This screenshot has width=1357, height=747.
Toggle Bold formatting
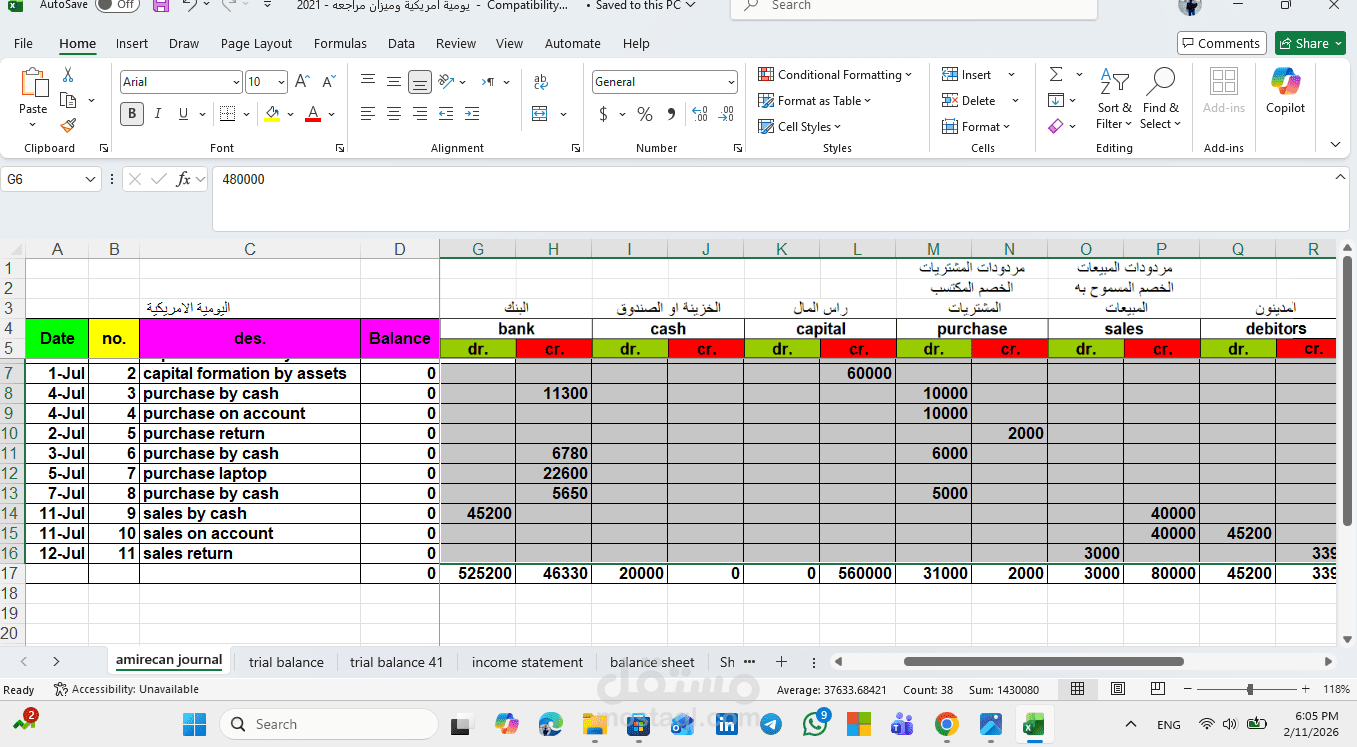(132, 114)
